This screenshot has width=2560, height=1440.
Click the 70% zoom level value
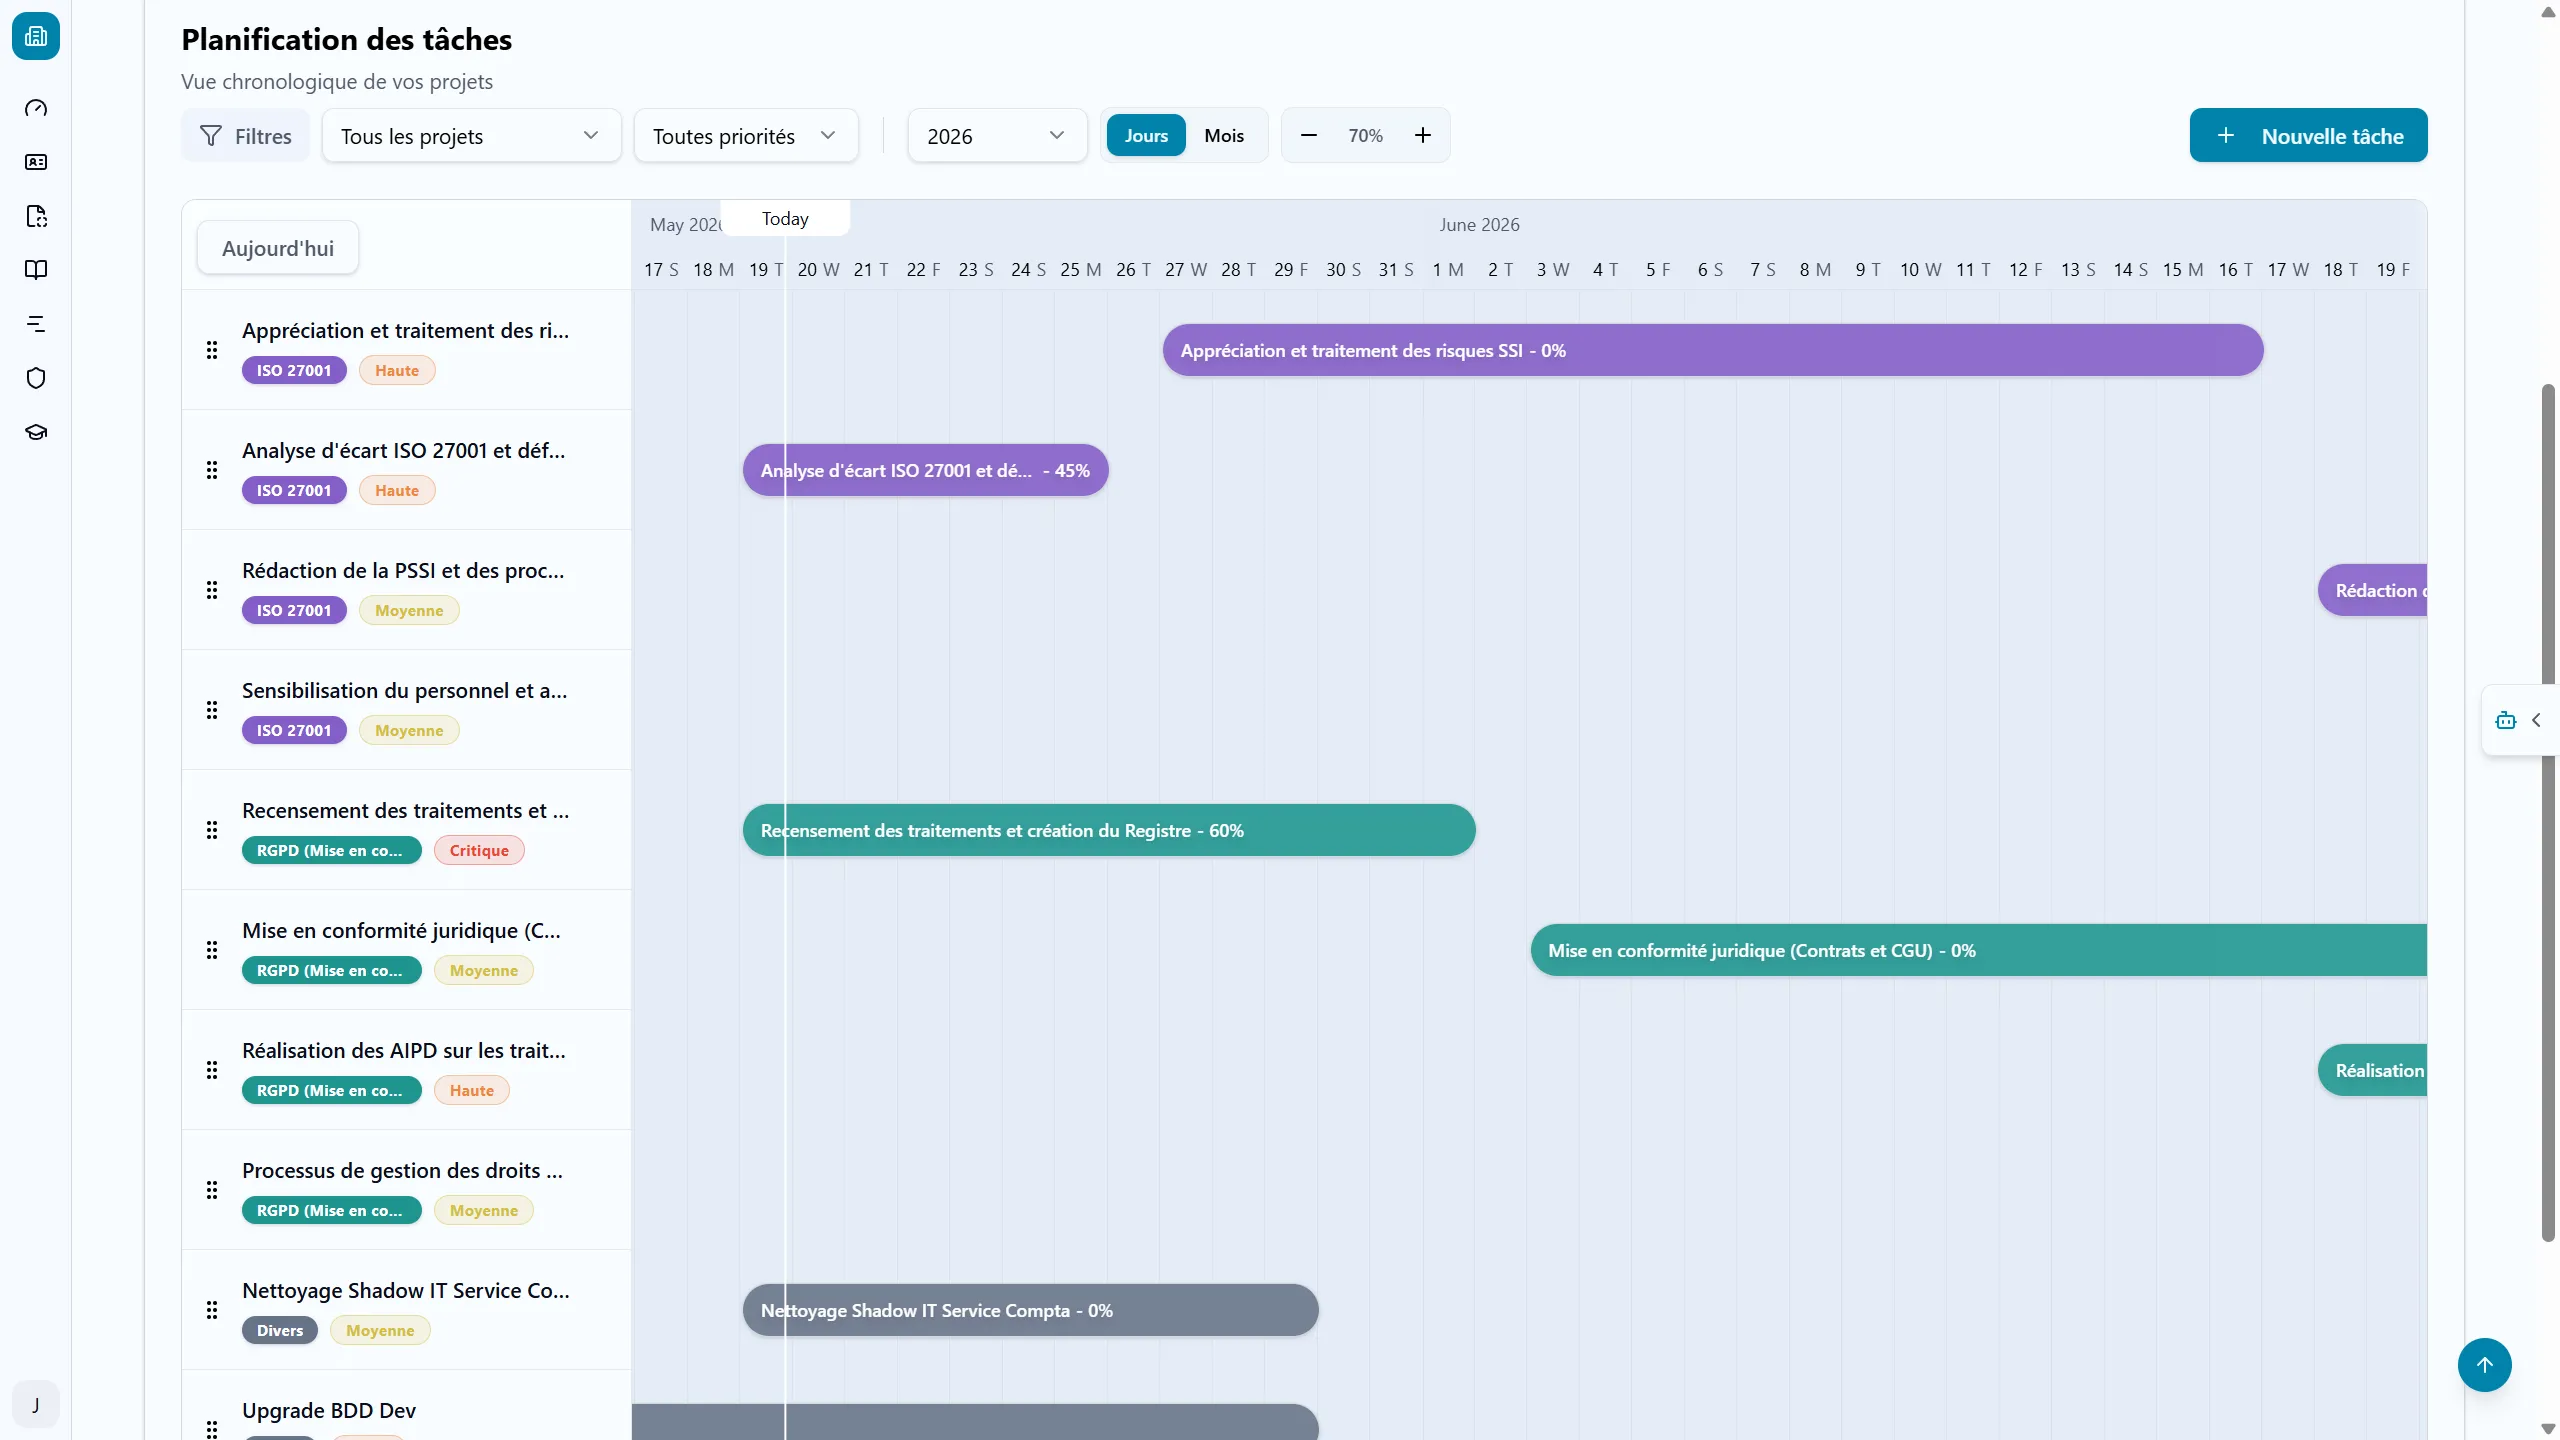coord(1365,135)
